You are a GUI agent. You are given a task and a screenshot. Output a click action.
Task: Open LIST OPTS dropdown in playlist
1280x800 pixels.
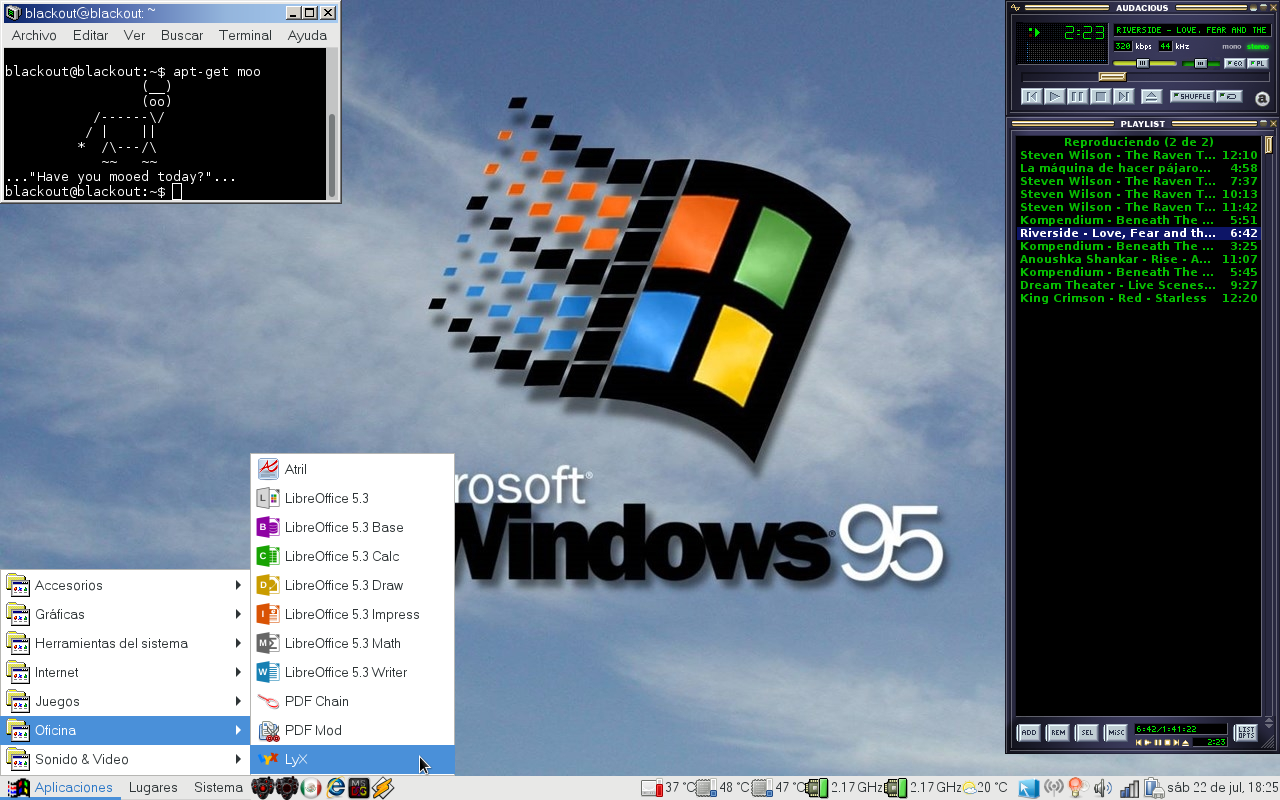[1246, 733]
